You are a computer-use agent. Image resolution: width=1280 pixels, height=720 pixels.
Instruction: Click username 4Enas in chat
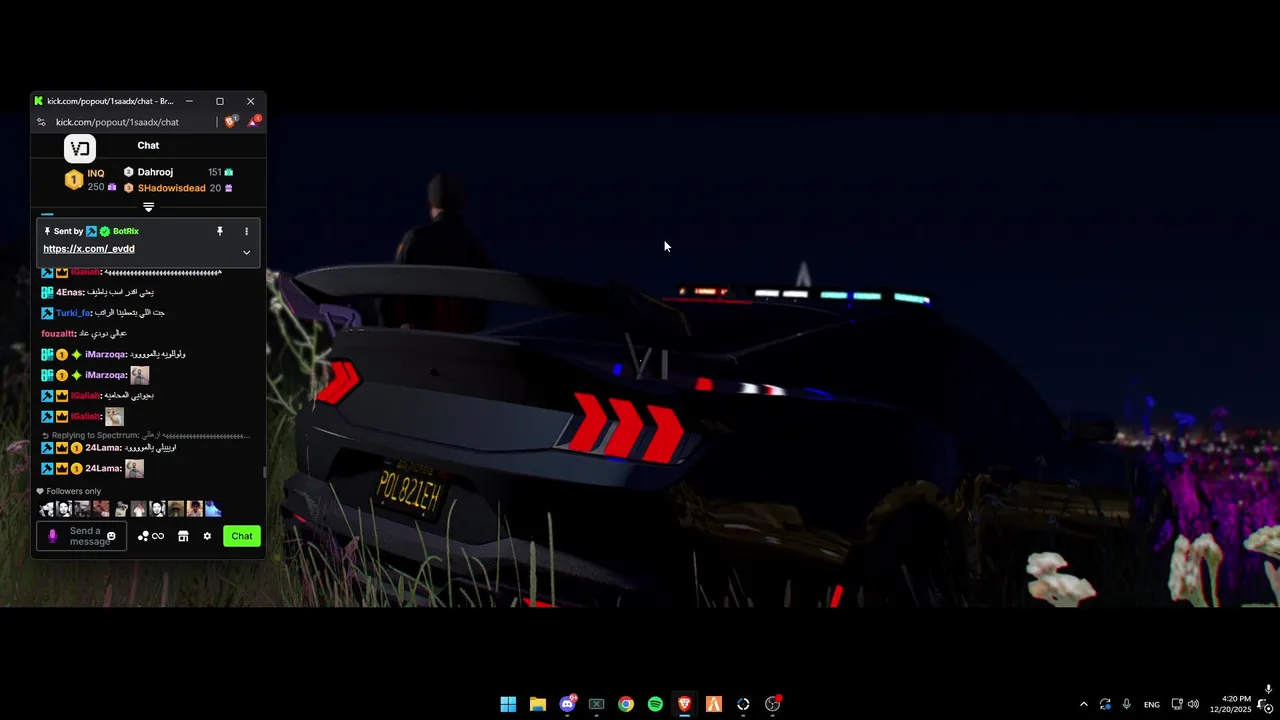69,292
